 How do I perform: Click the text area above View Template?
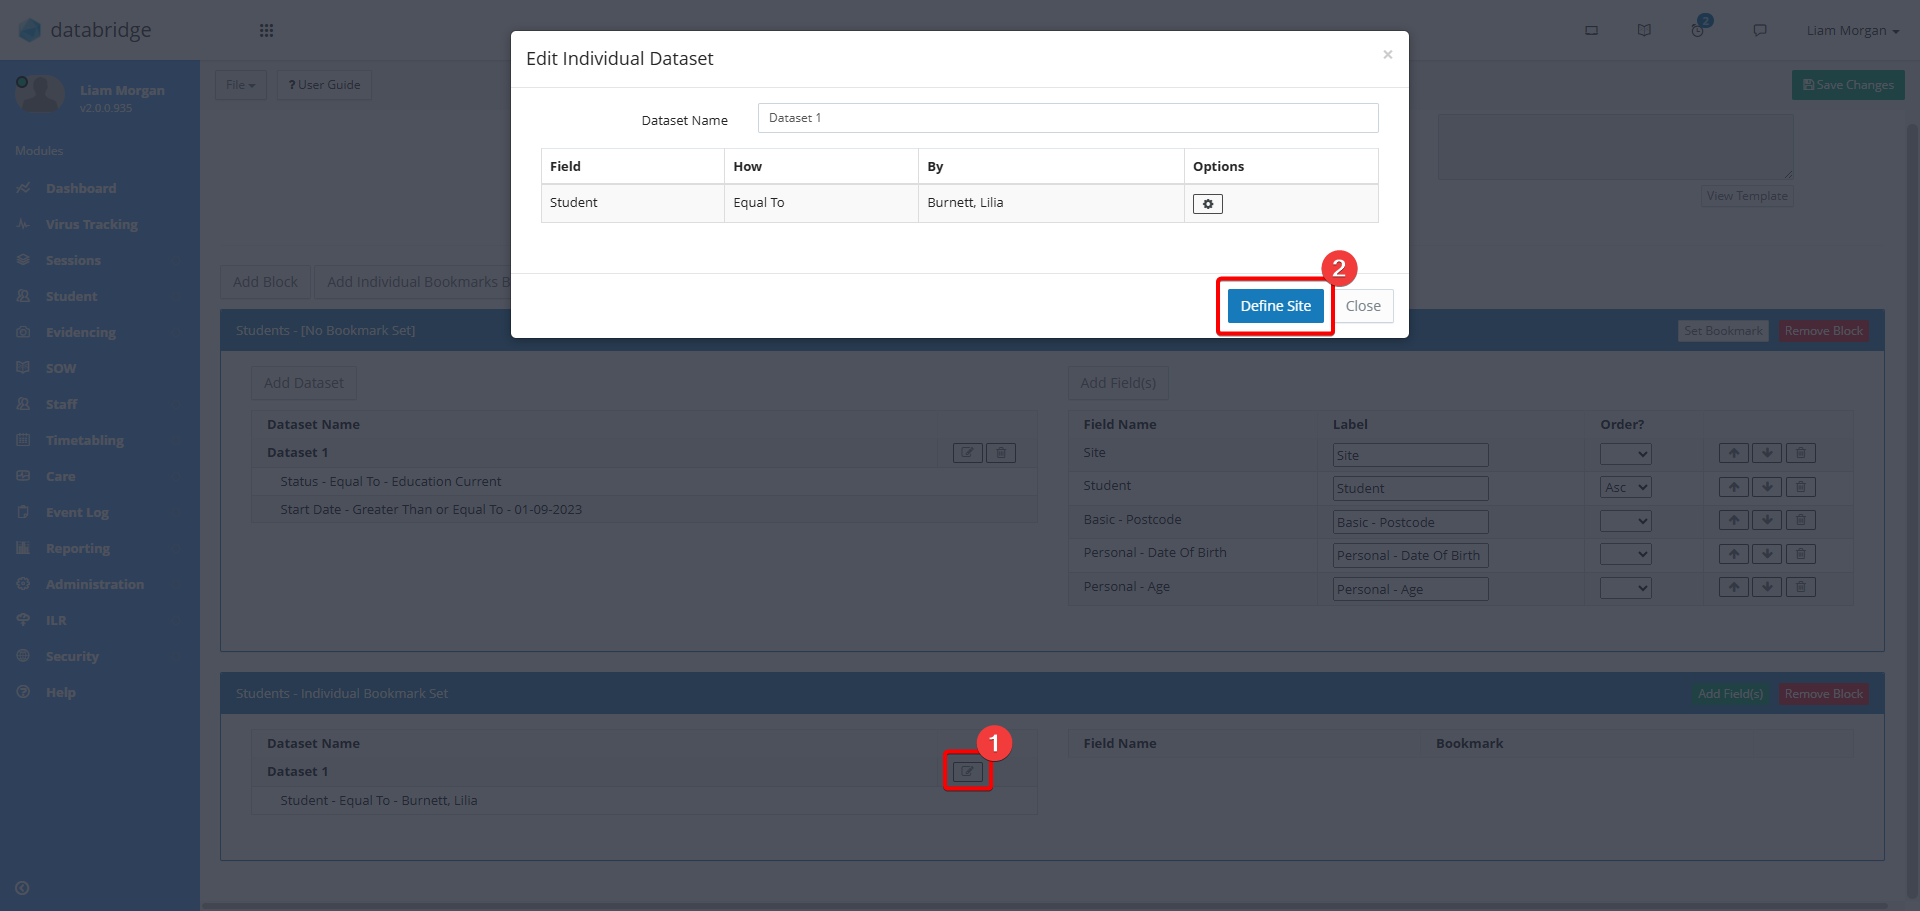click(1615, 146)
